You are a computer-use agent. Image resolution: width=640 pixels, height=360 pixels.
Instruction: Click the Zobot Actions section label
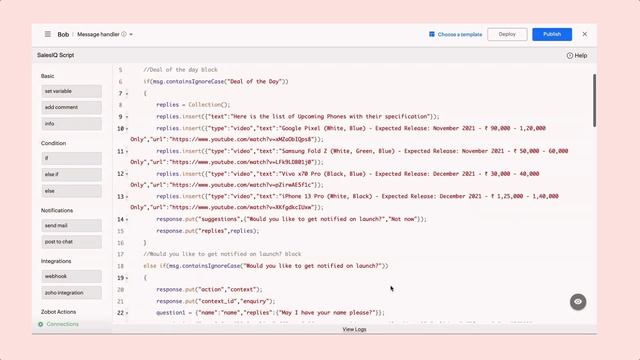click(x=58, y=311)
